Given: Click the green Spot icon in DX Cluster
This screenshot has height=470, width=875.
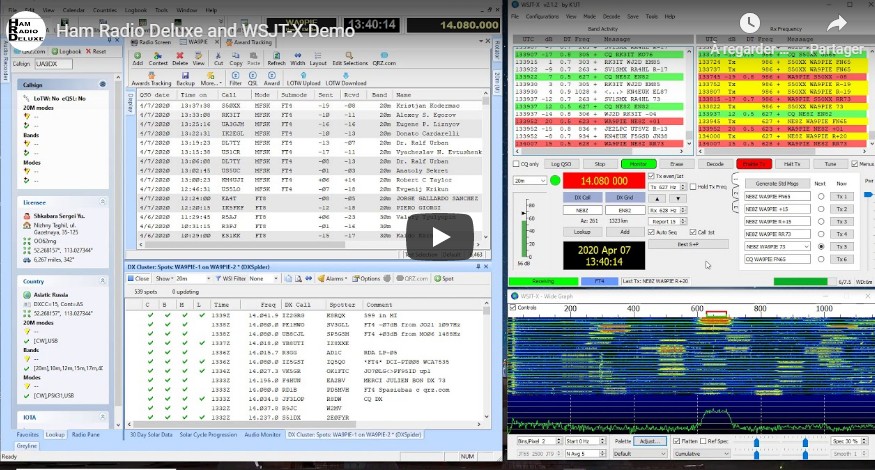Looking at the screenshot, I should [444, 279].
